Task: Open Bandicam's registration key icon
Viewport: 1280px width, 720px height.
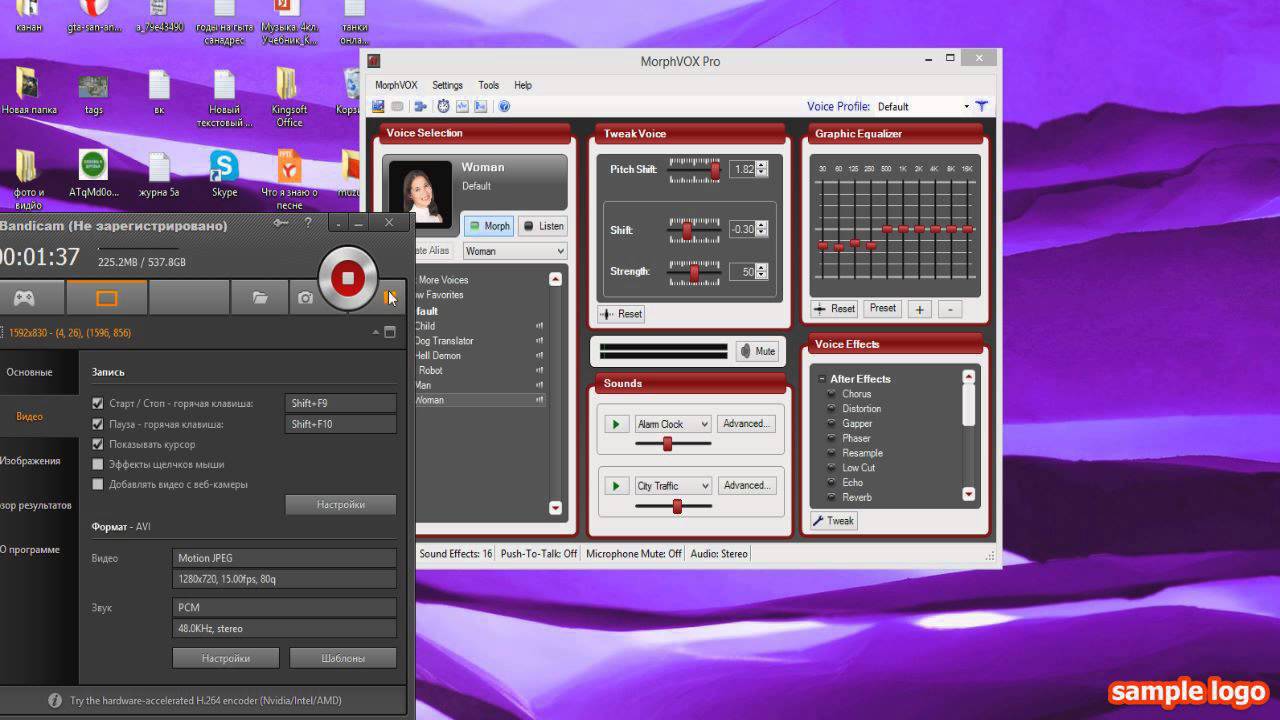Action: pos(281,223)
